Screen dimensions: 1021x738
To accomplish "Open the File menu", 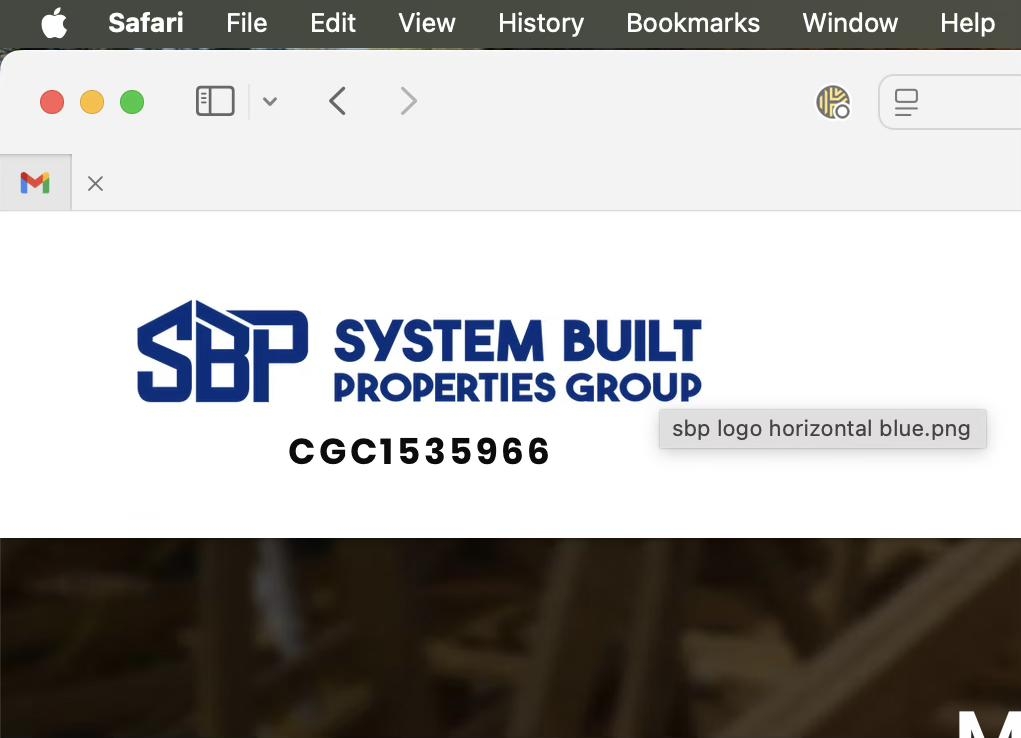I will pyautogui.click(x=247, y=23).
